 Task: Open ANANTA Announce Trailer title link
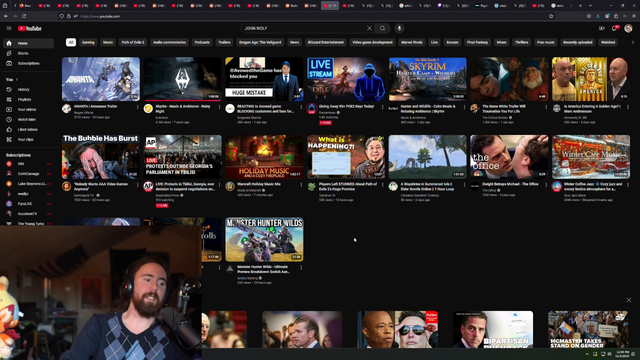[96, 106]
